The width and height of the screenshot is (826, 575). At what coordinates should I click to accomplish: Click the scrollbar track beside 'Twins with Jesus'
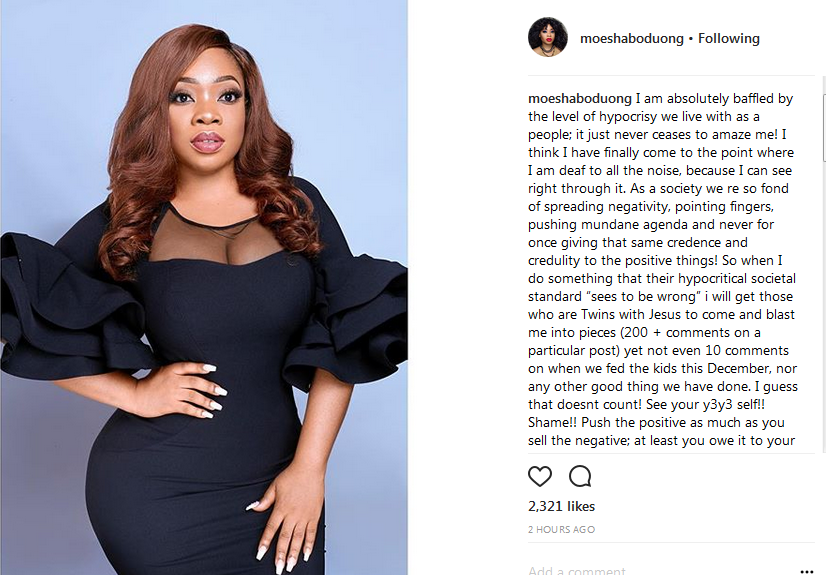coord(824,314)
